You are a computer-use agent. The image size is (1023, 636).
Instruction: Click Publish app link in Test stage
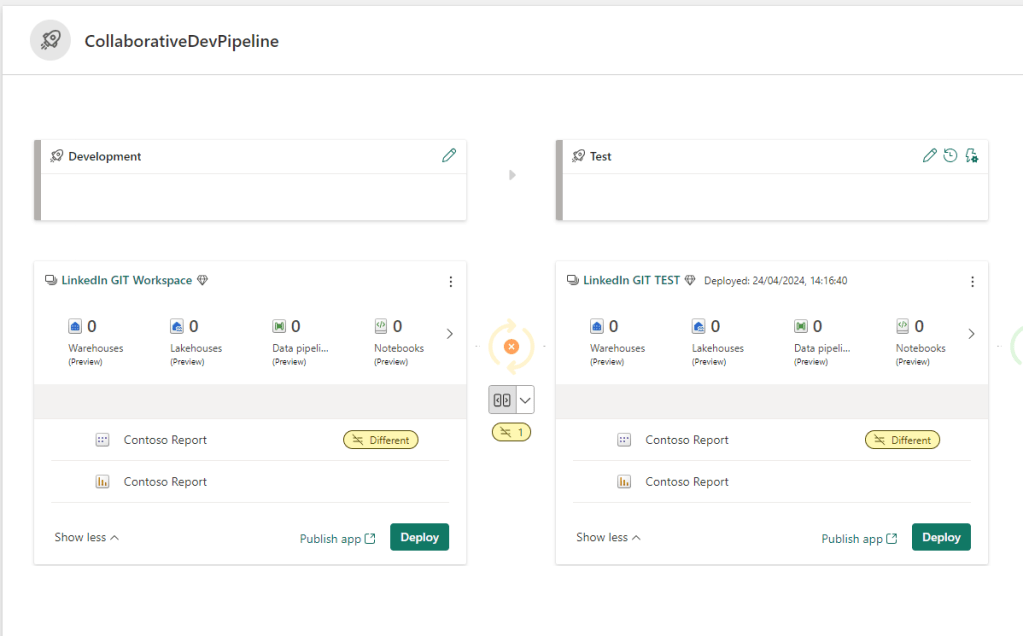[x=859, y=538]
